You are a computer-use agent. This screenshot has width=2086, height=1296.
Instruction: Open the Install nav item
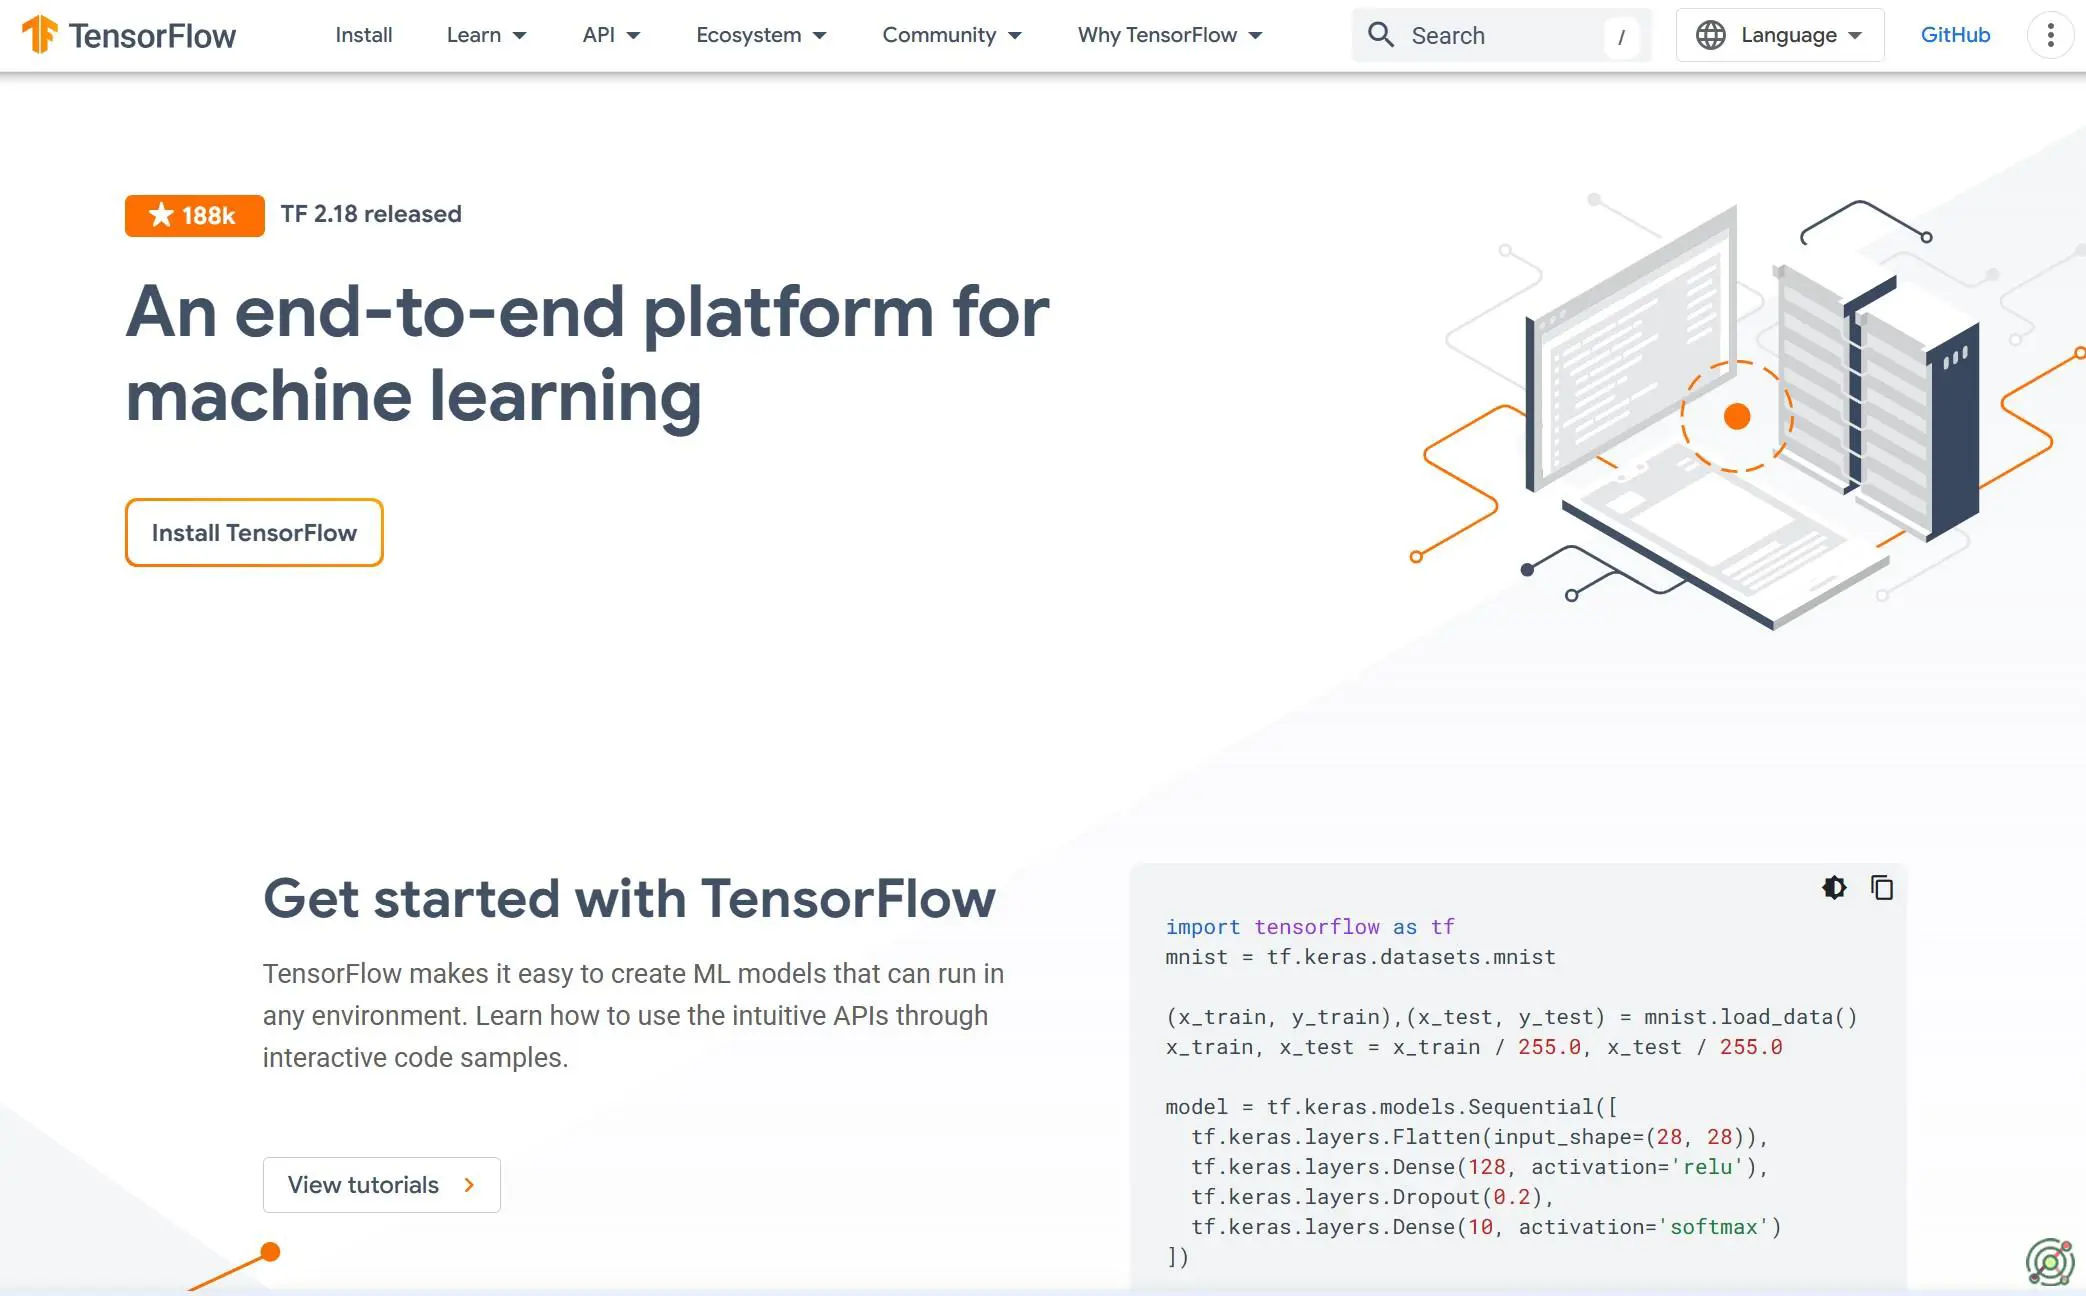pos(364,35)
